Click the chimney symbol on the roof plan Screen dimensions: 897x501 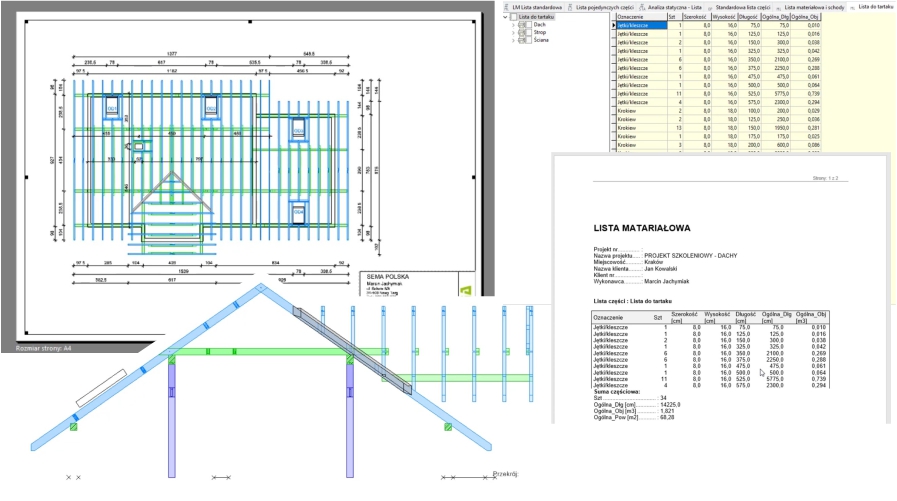(x=139, y=147)
